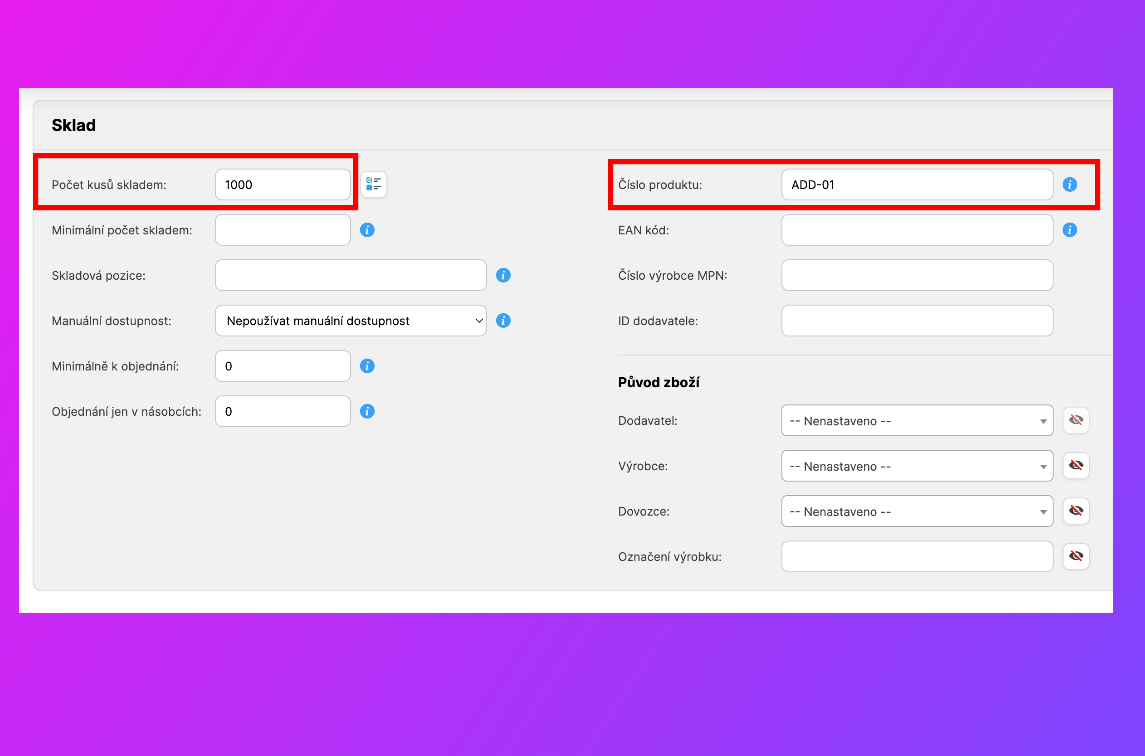This screenshot has height=756, width=1145.
Task: Open info tooltip for Skladová pozice
Action: click(503, 275)
